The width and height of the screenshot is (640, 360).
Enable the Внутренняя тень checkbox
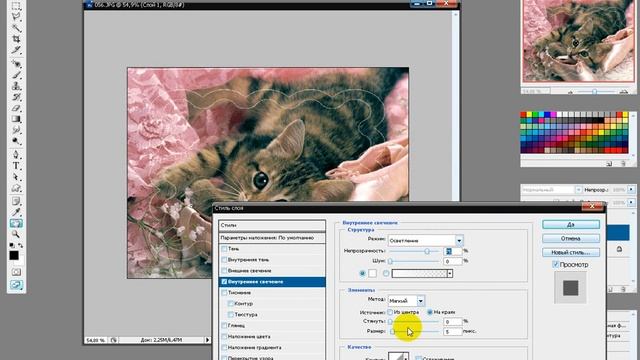(x=224, y=260)
